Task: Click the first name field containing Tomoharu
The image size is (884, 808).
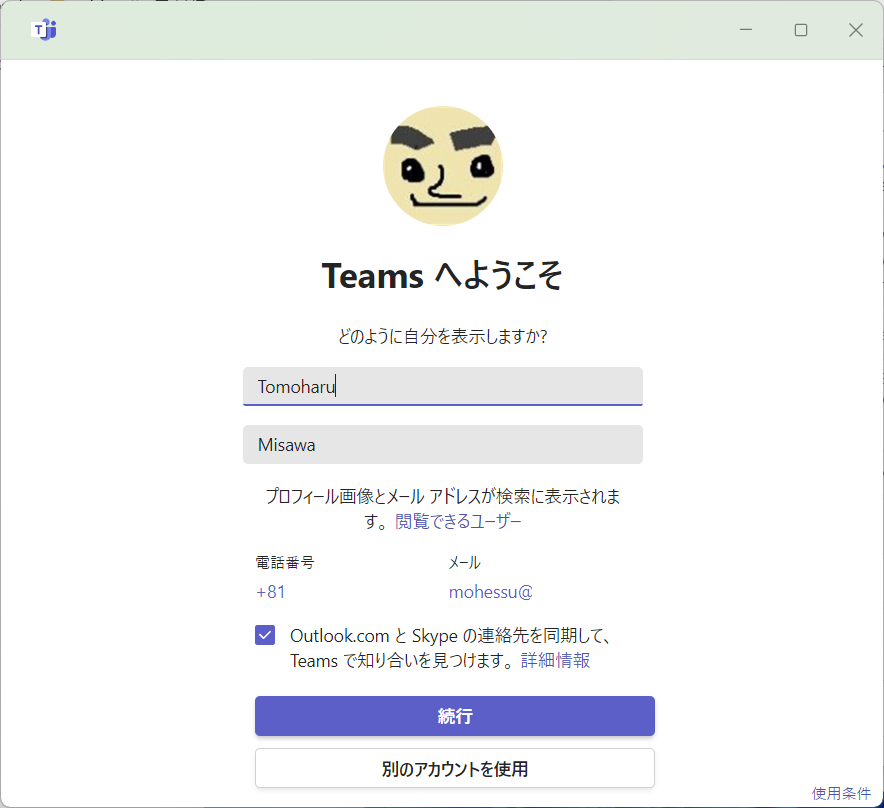Action: pyautogui.click(x=442, y=387)
